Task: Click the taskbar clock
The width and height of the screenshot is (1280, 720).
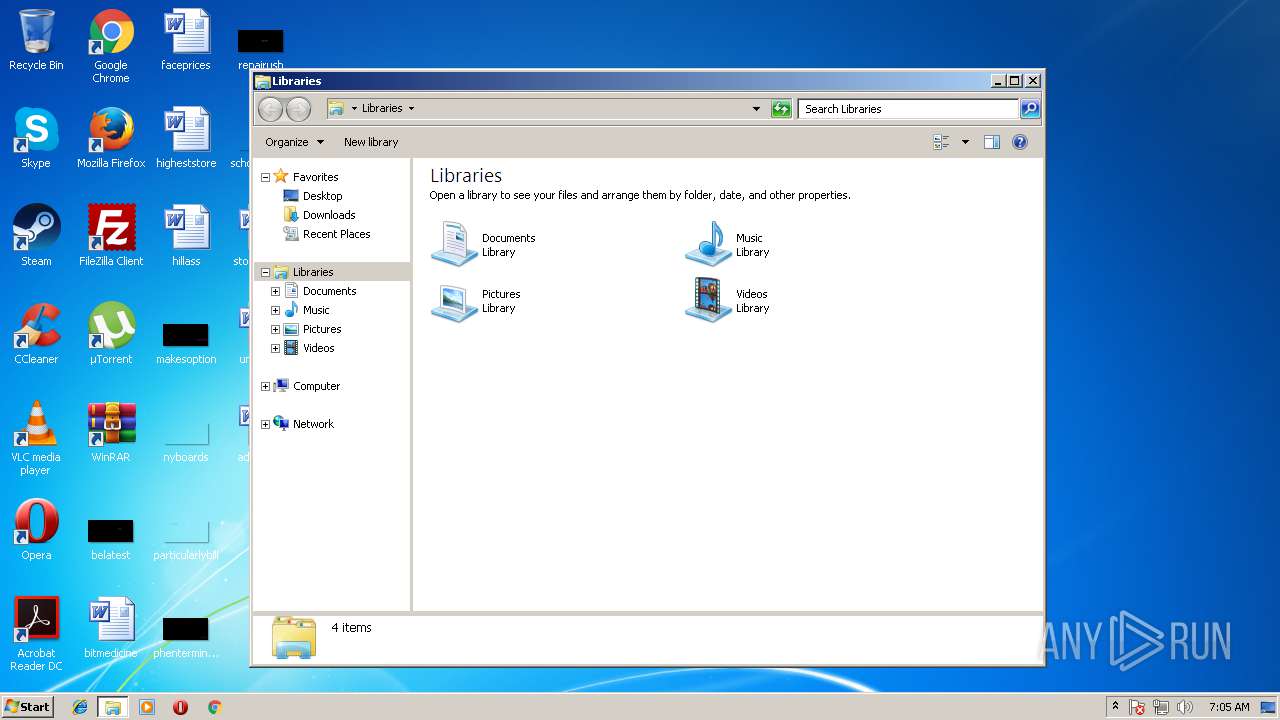Action: (1229, 707)
